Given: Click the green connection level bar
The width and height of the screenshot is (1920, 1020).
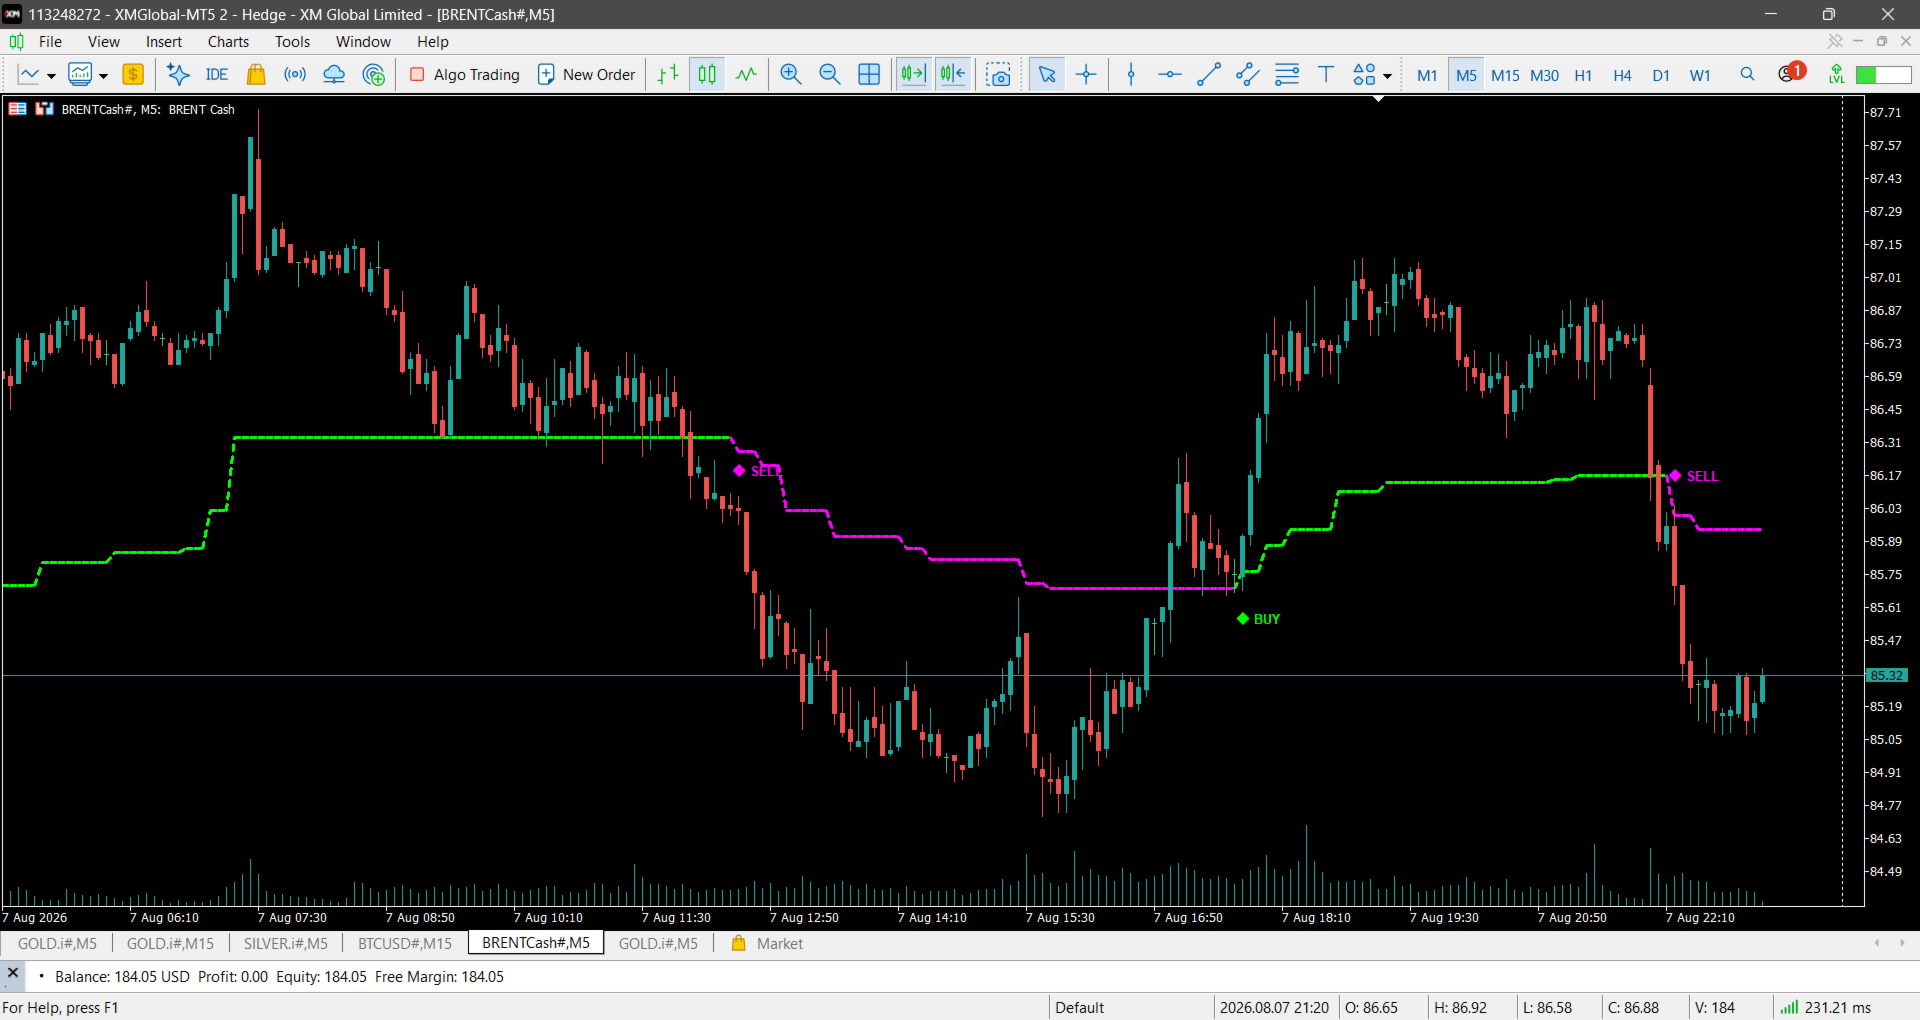Looking at the screenshot, I should click(x=1883, y=75).
